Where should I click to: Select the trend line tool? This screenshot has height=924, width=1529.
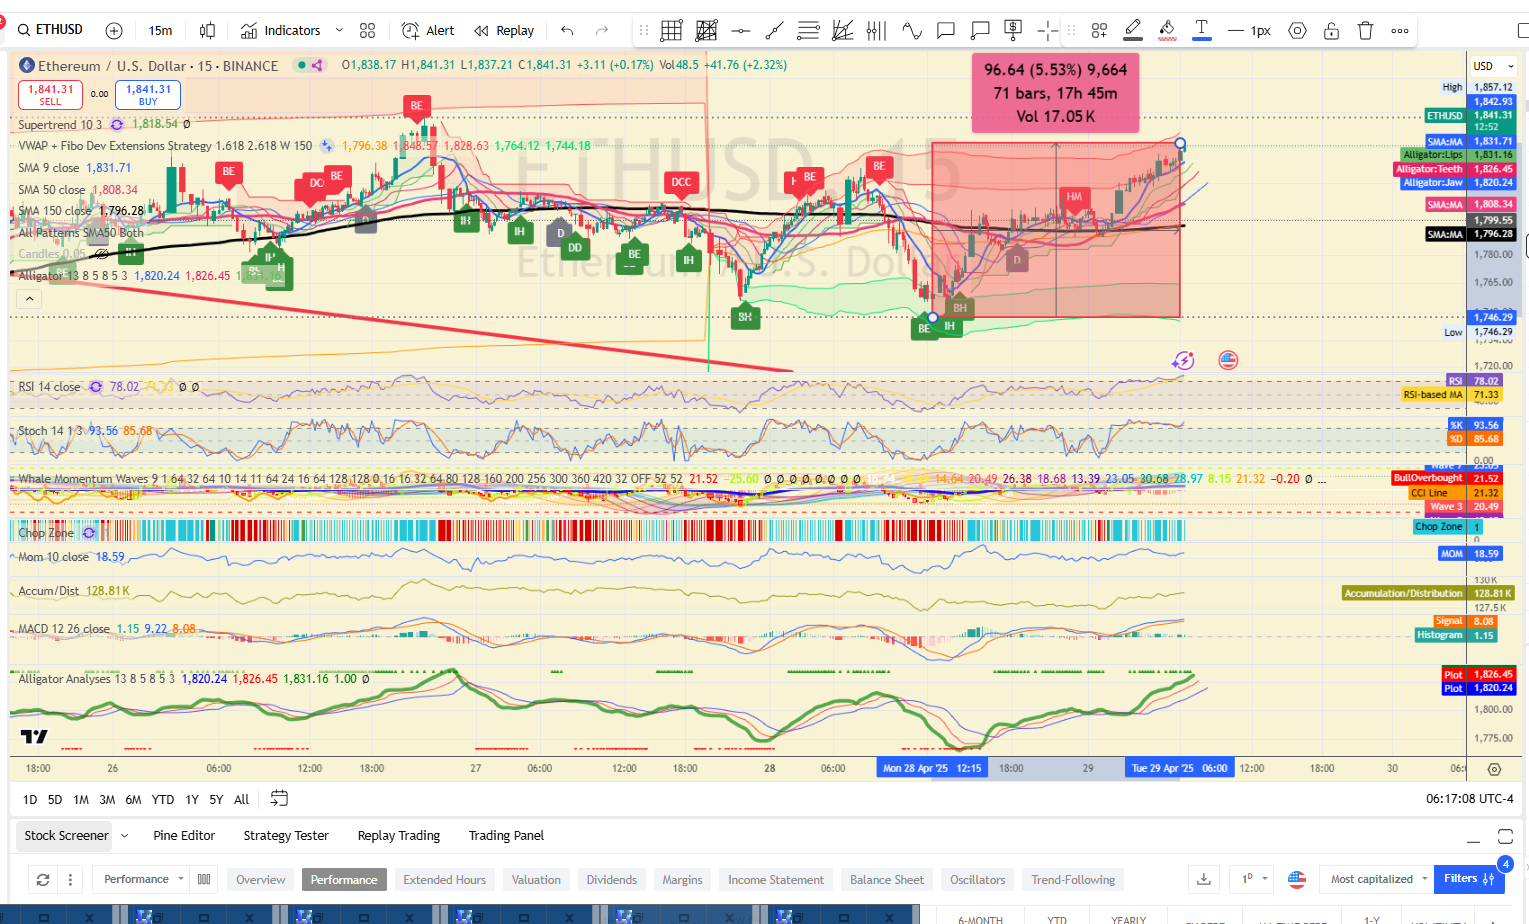tap(774, 31)
